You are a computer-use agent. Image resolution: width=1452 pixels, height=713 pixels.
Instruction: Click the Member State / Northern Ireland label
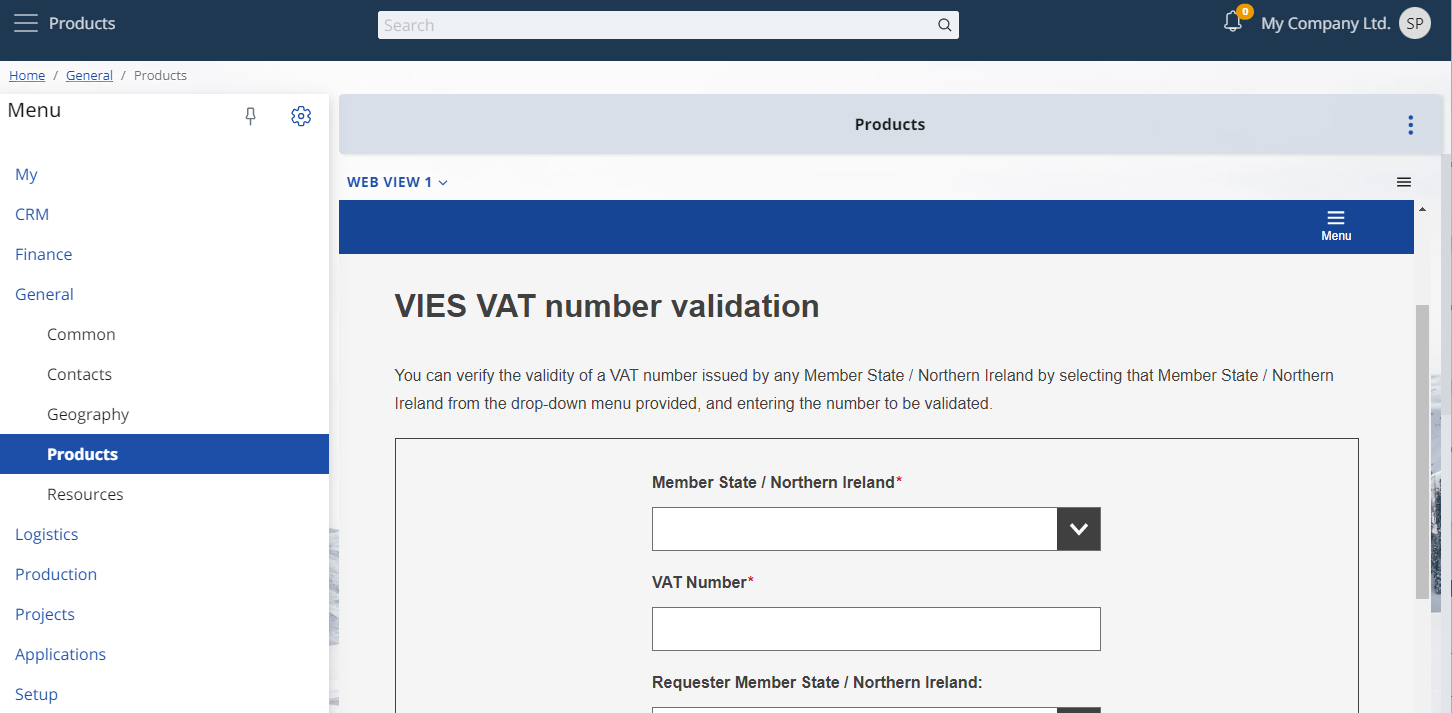click(777, 482)
